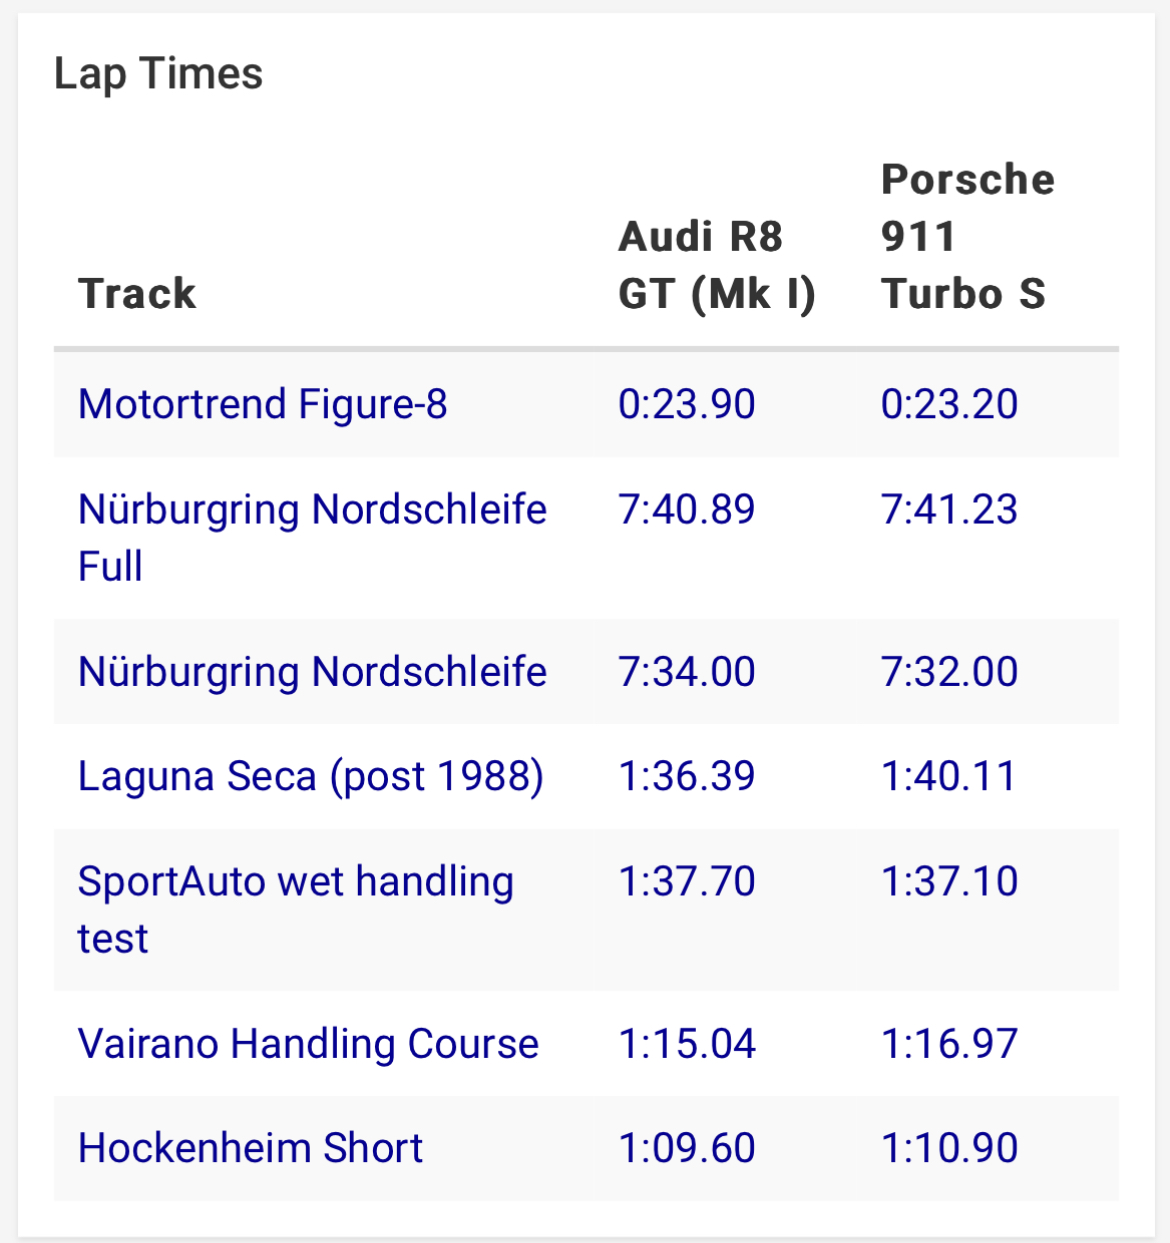Go to the Hockenheim Short track page
Image resolution: width=1170 pixels, height=1243 pixels.
[250, 1149]
